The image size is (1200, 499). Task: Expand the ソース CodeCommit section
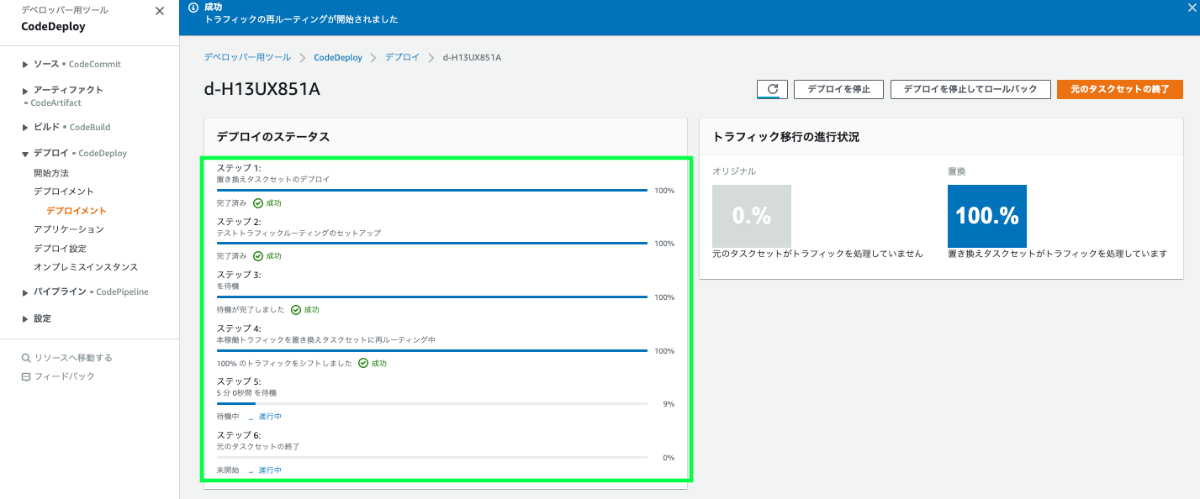[25, 64]
